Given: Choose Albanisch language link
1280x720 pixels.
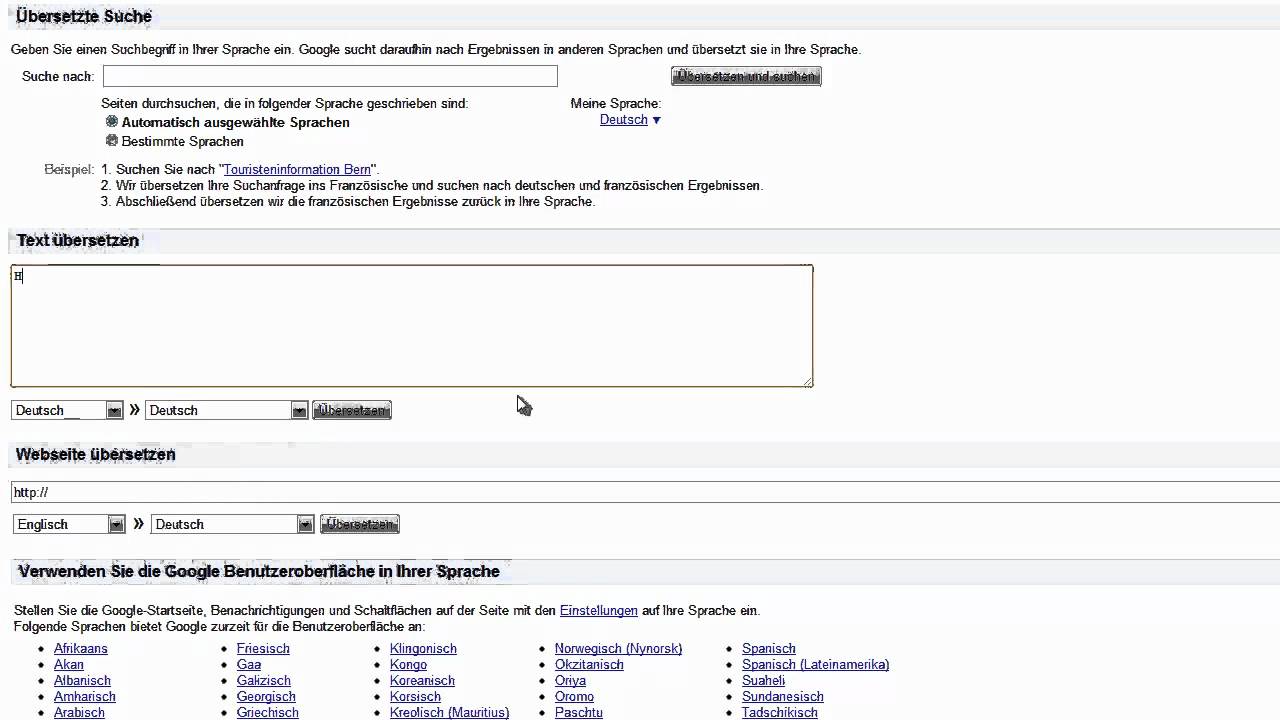Looking at the screenshot, I should coord(82,680).
